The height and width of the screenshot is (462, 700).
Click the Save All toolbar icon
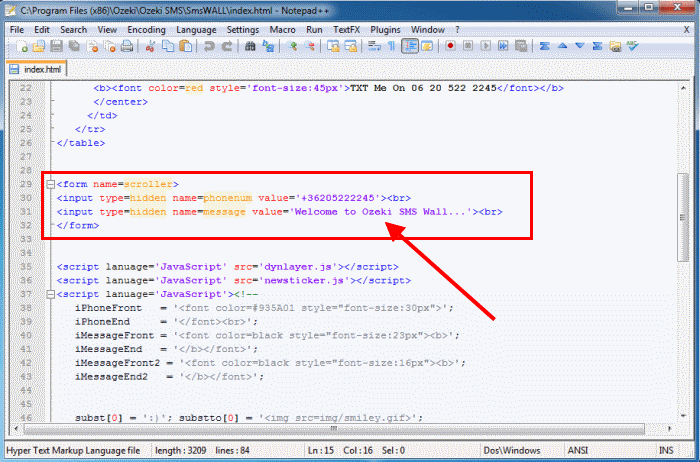click(x=74, y=46)
